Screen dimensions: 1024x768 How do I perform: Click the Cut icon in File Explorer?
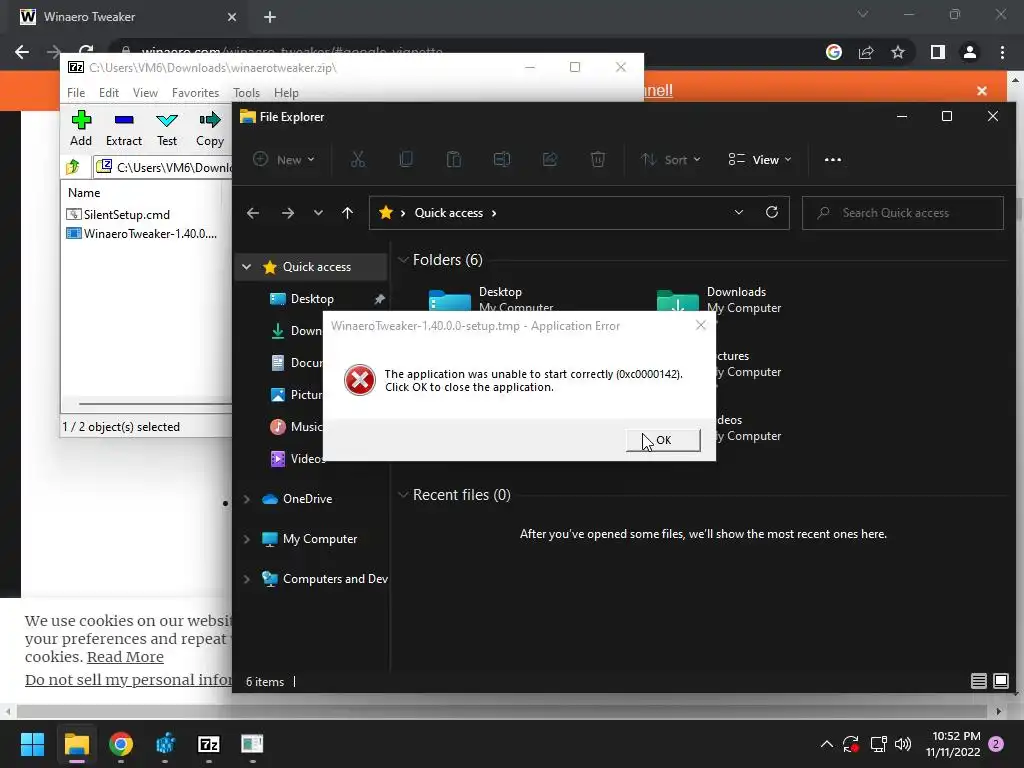coord(358,159)
